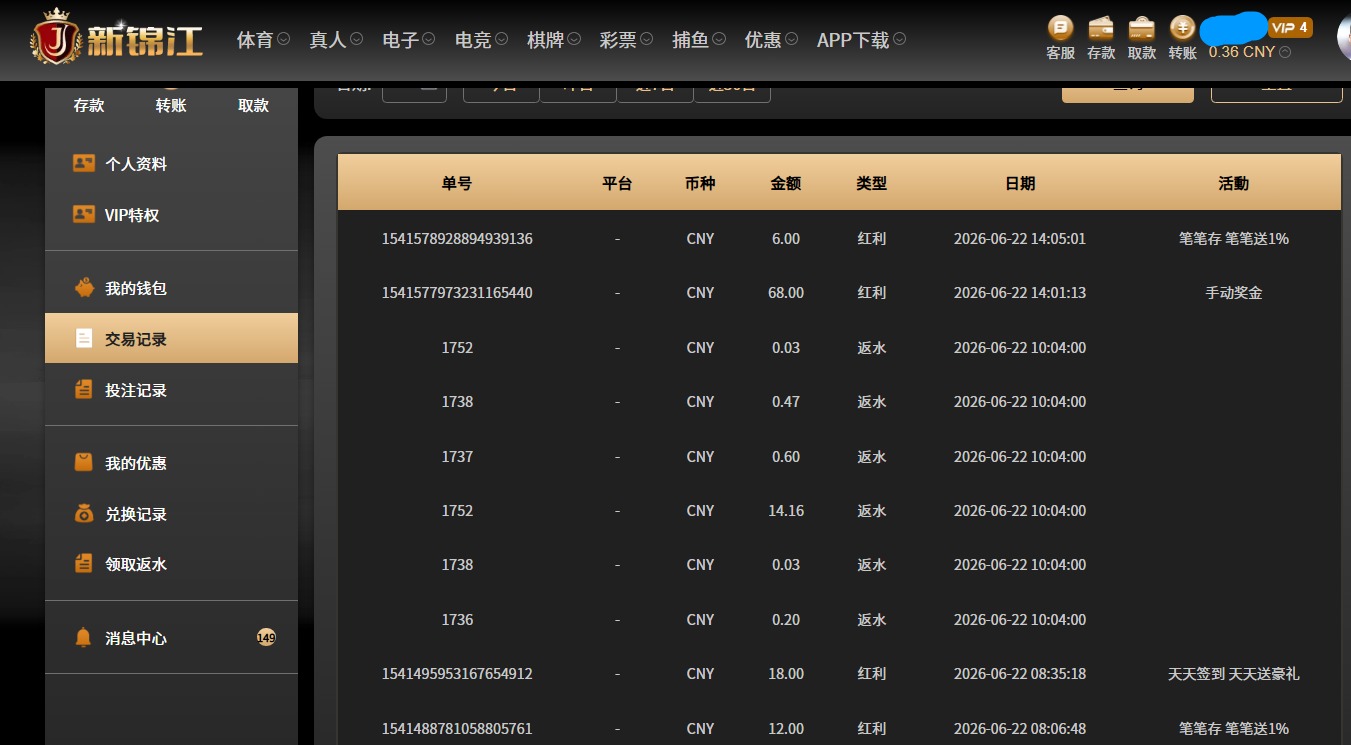Click sidebar 转账 shortcut
Viewport: 1351px width, 745px height.
click(171, 105)
